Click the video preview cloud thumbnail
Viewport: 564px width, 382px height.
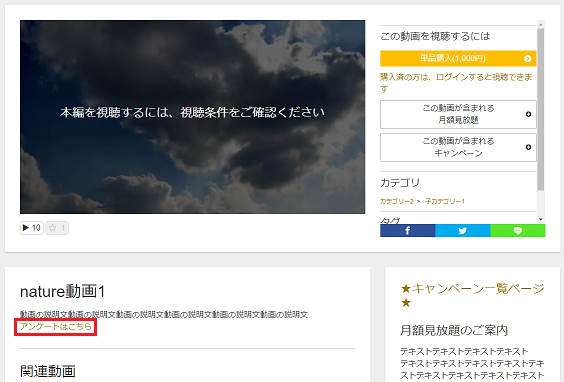click(x=192, y=117)
